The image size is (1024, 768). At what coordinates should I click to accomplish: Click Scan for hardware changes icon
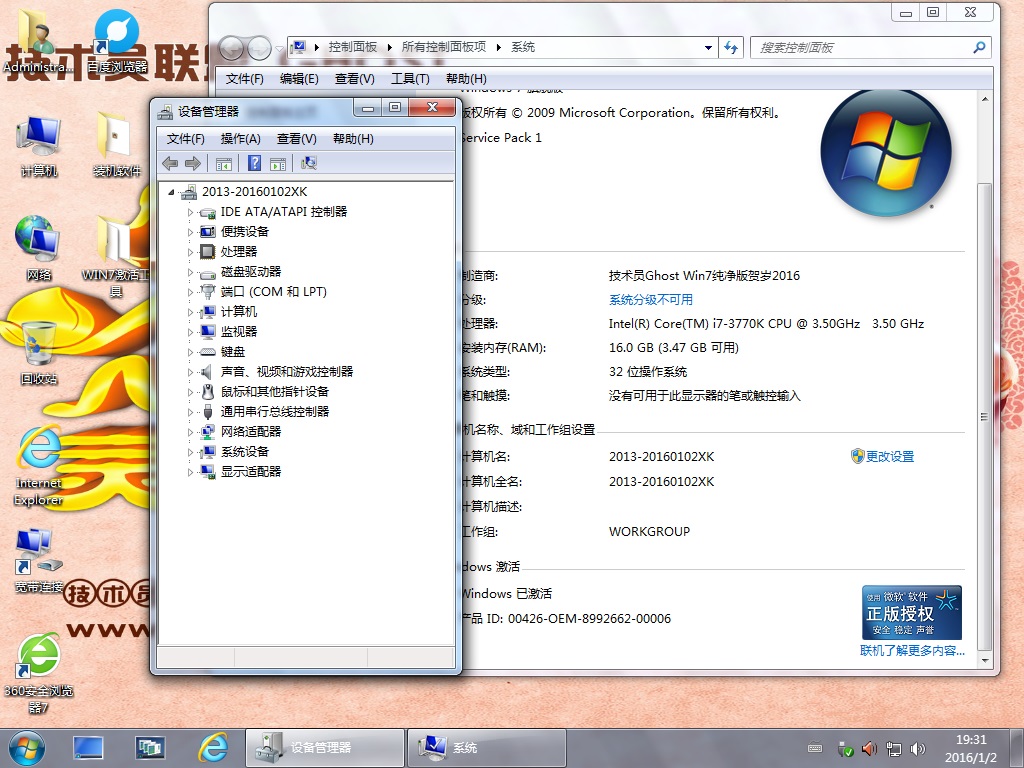coord(309,163)
